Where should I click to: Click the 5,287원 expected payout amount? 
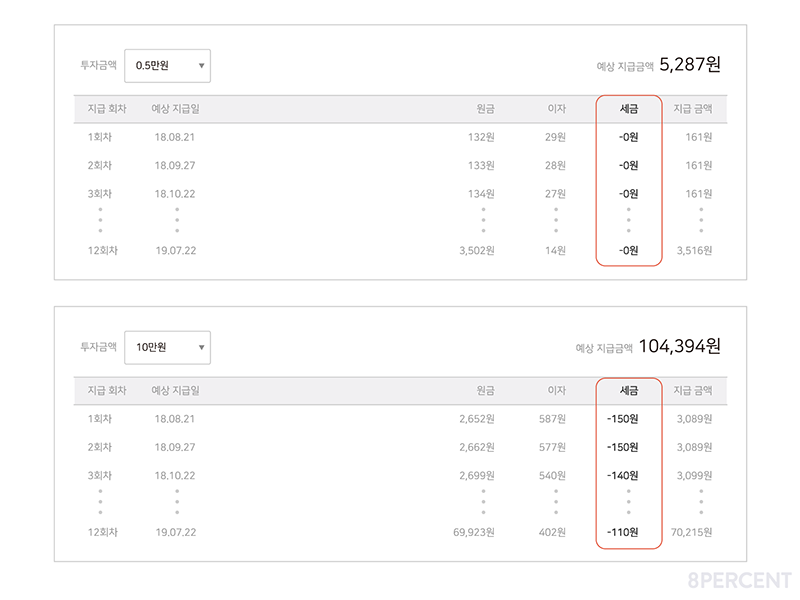690,65
